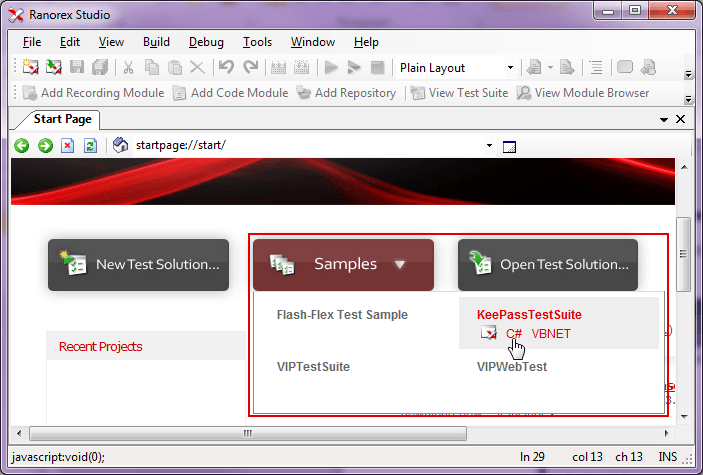Image resolution: width=703 pixels, height=475 pixels.
Task: Click the scroll left arrow
Action: [x=18, y=433]
